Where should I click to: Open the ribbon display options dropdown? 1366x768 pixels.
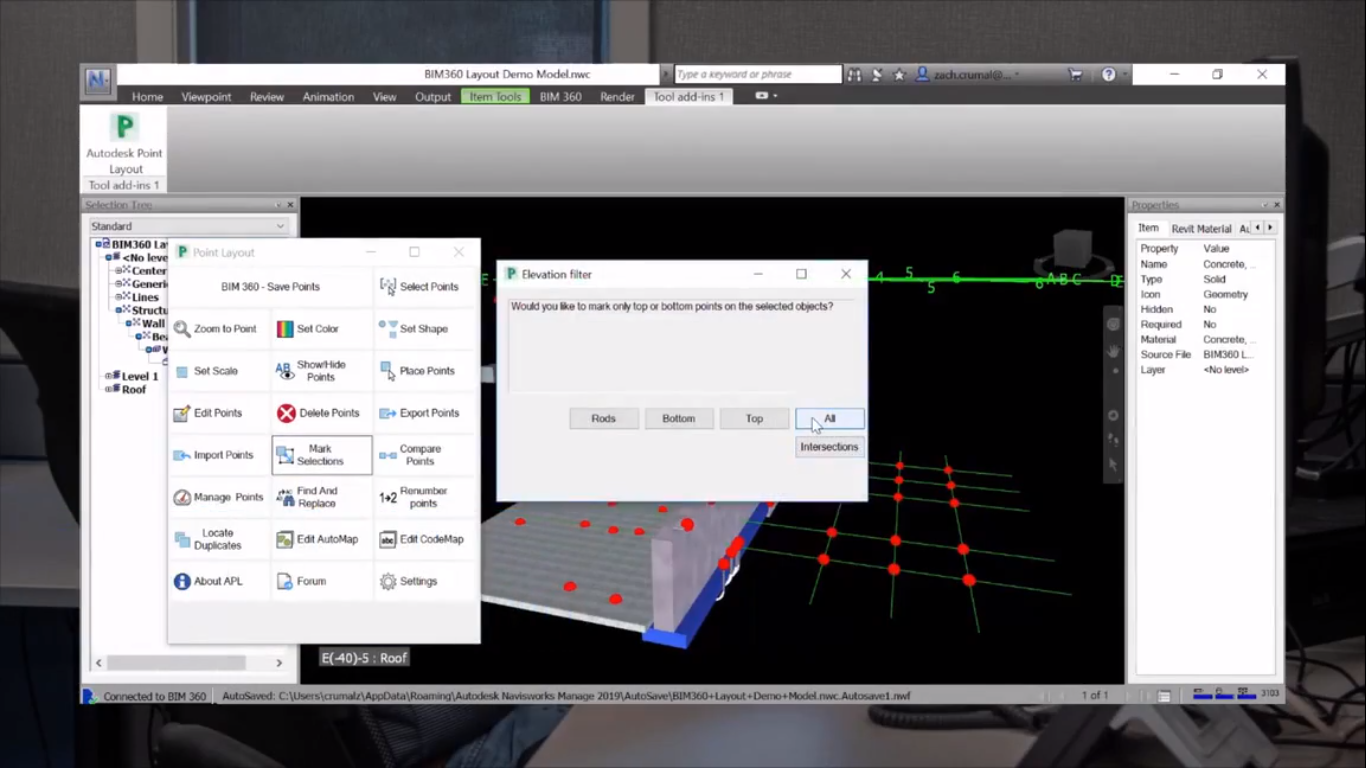(766, 96)
